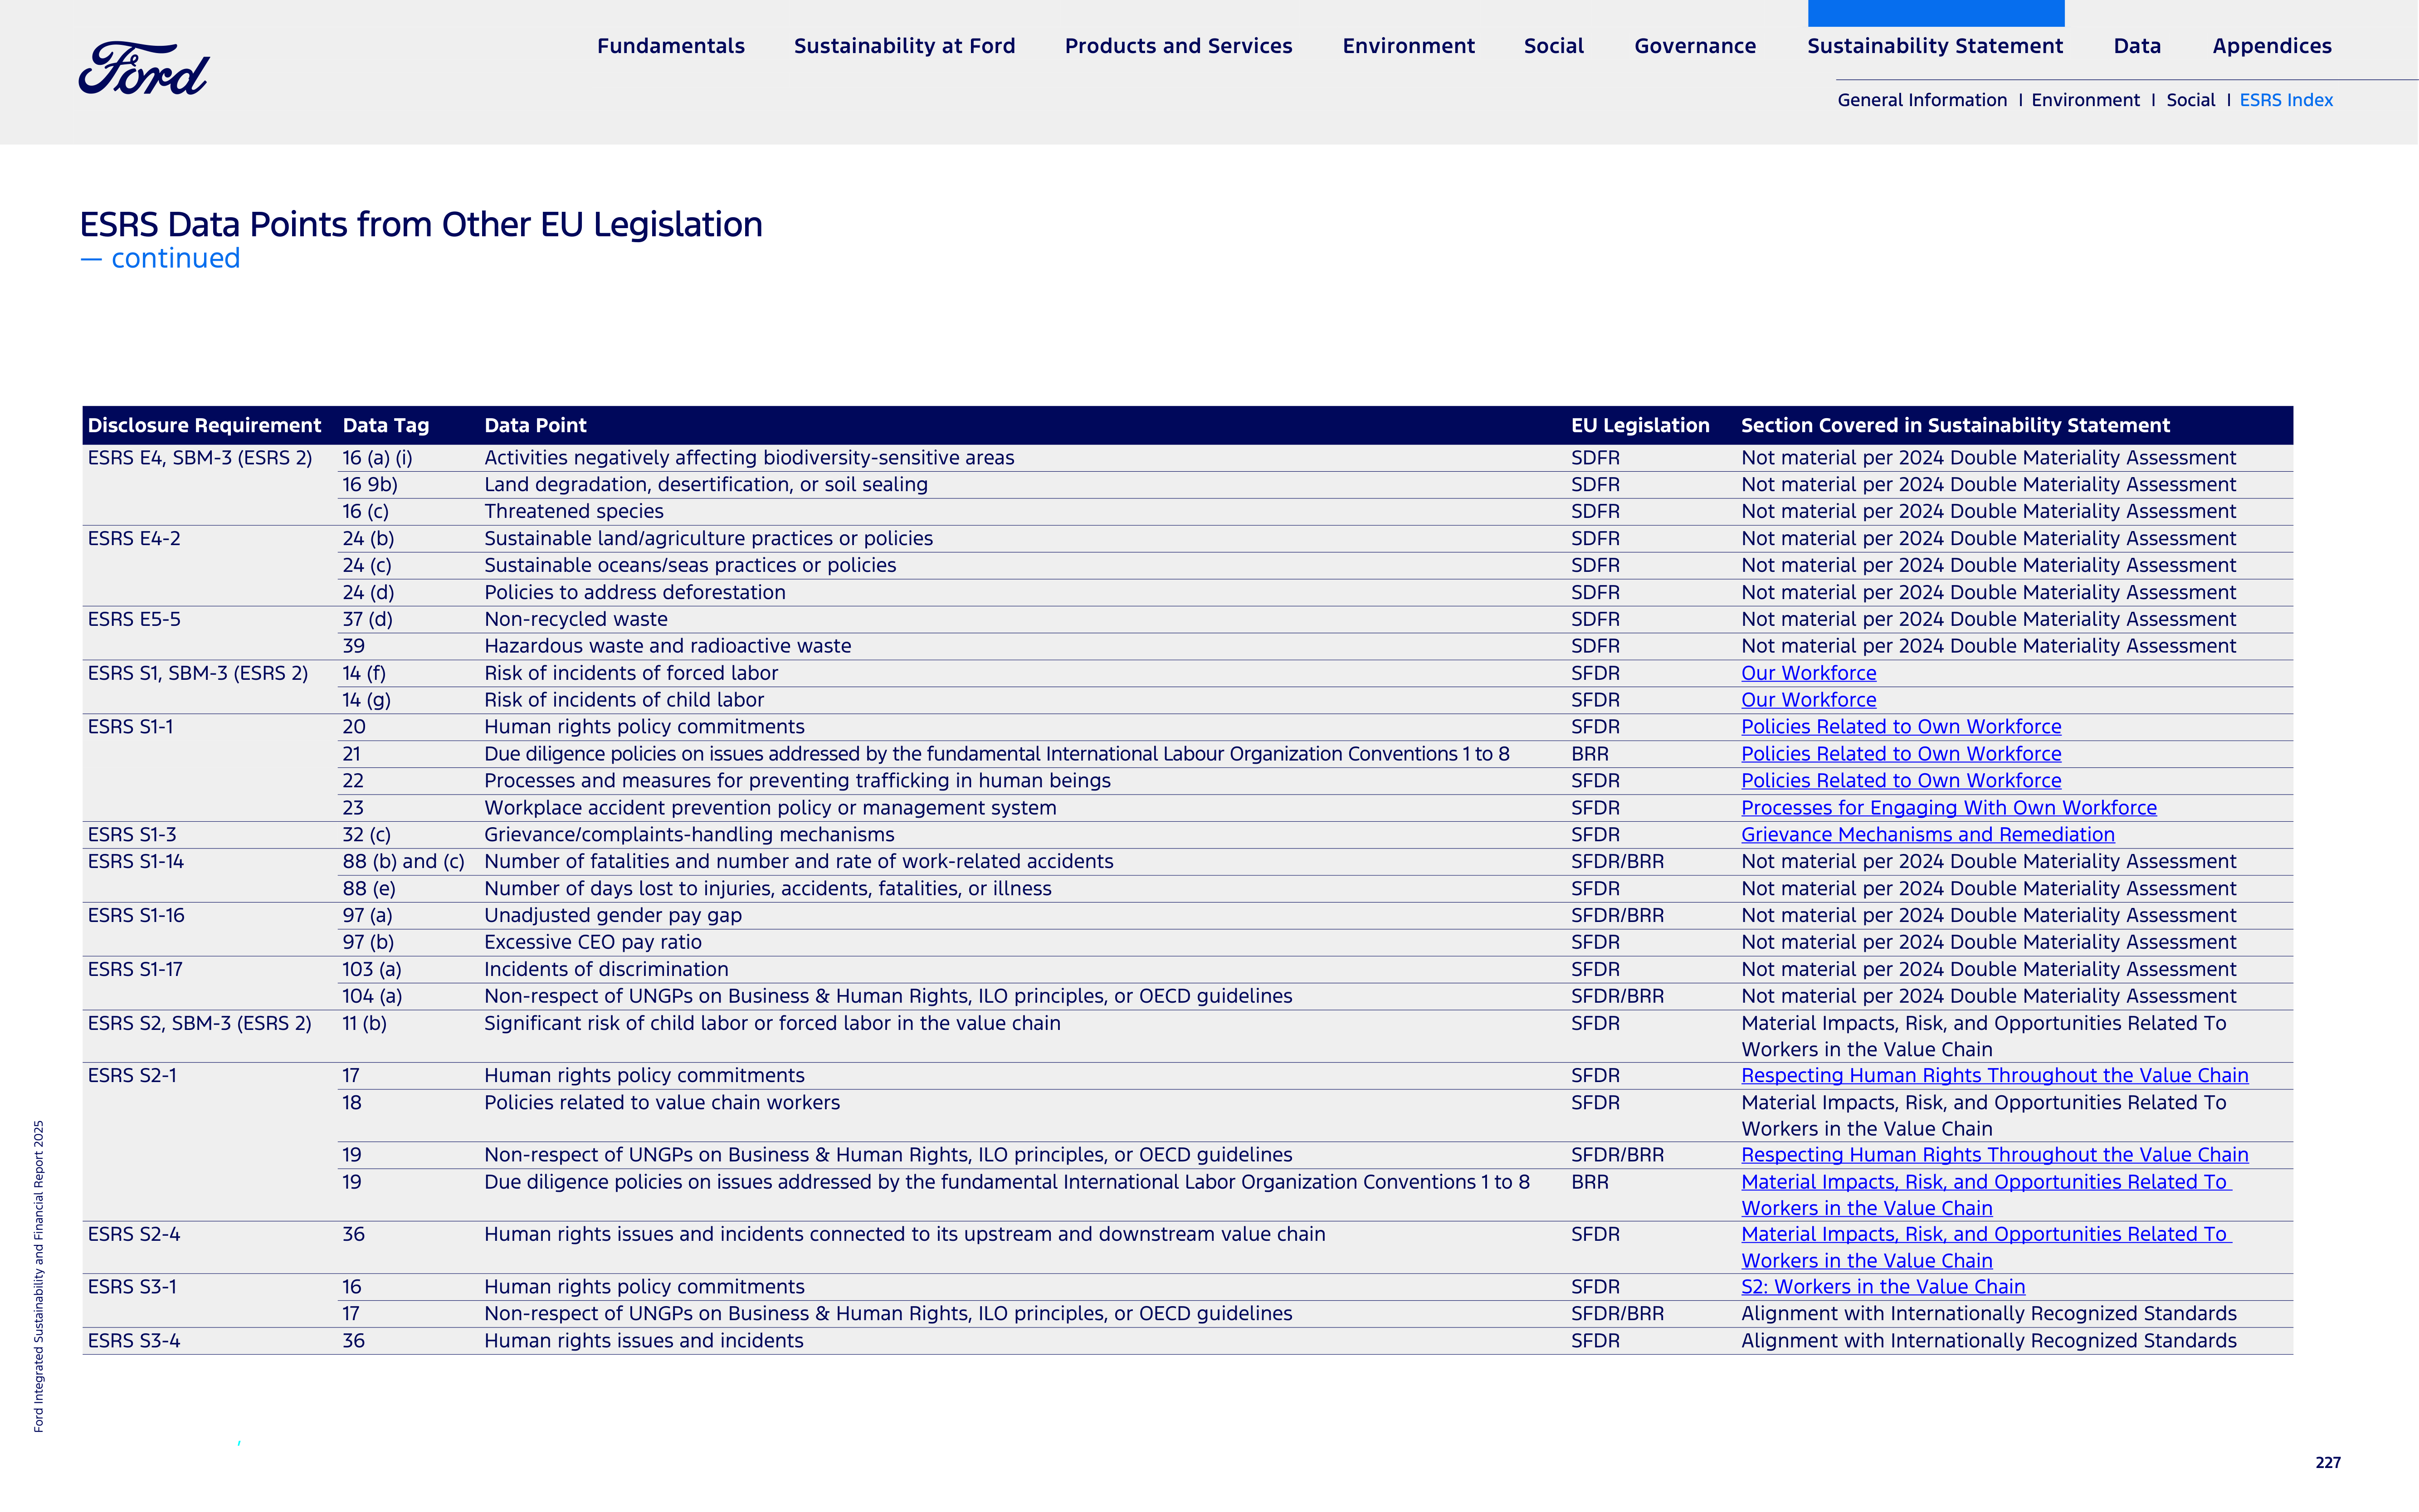
Task: Click 'Unadjusted gender pay gap' text
Action: (x=613, y=916)
